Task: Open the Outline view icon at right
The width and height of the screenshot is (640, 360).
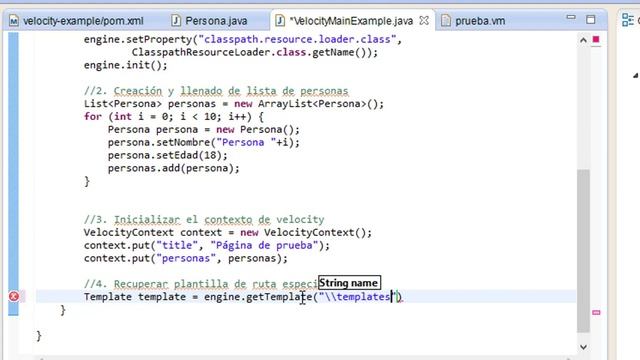Action: (x=628, y=20)
